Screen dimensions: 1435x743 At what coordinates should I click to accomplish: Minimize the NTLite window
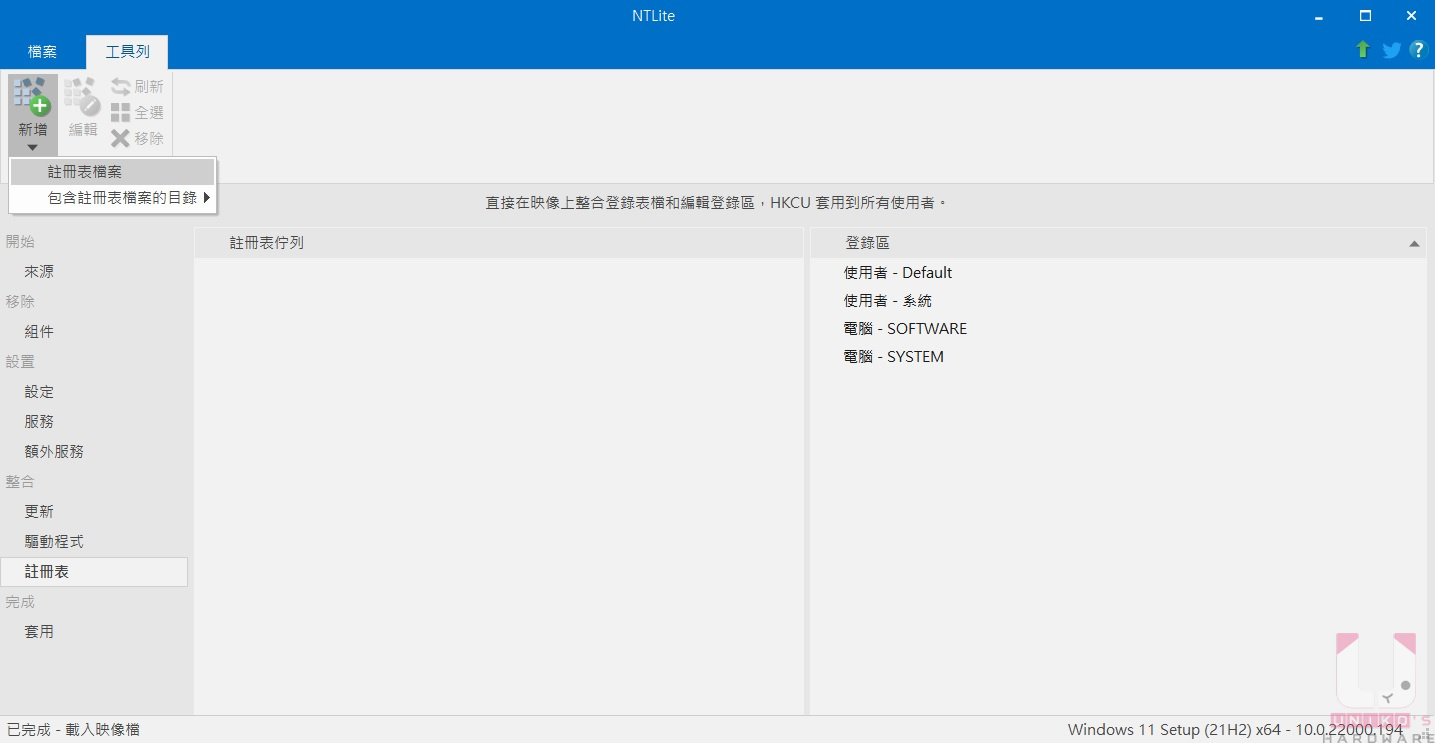point(1318,16)
